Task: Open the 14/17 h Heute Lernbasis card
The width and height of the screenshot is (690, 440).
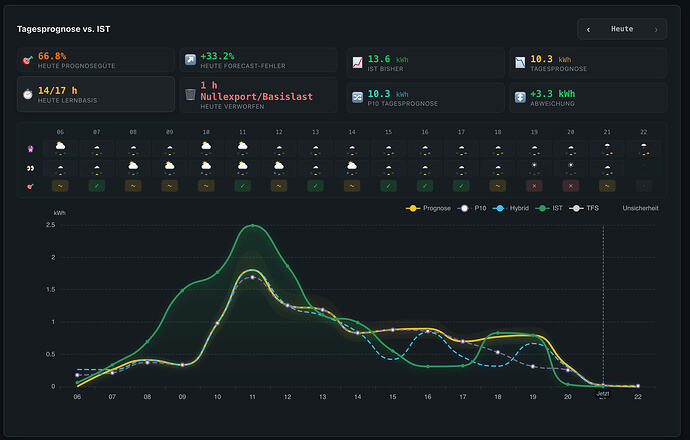Action: (96, 94)
